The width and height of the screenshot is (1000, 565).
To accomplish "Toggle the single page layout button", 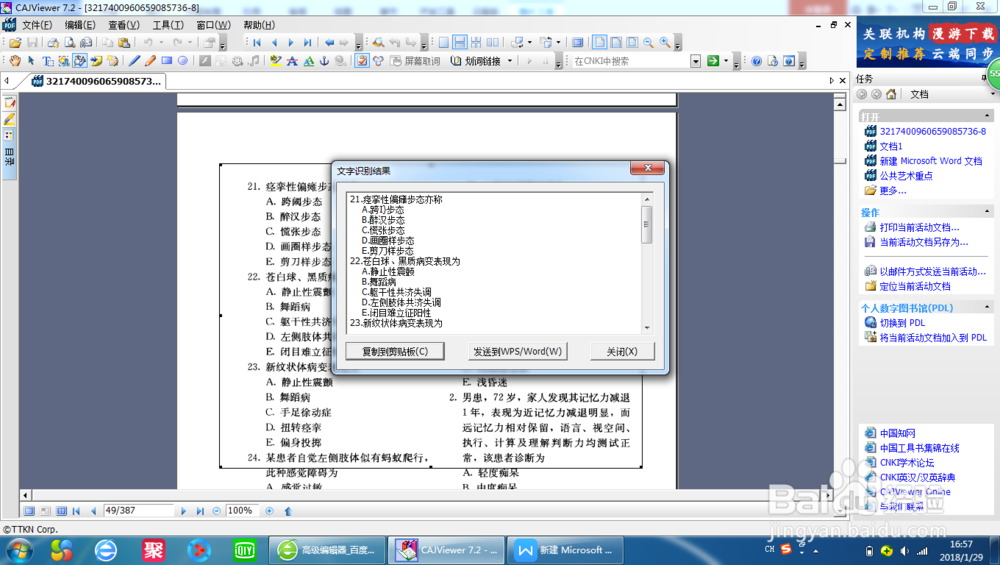I will pyautogui.click(x=443, y=43).
